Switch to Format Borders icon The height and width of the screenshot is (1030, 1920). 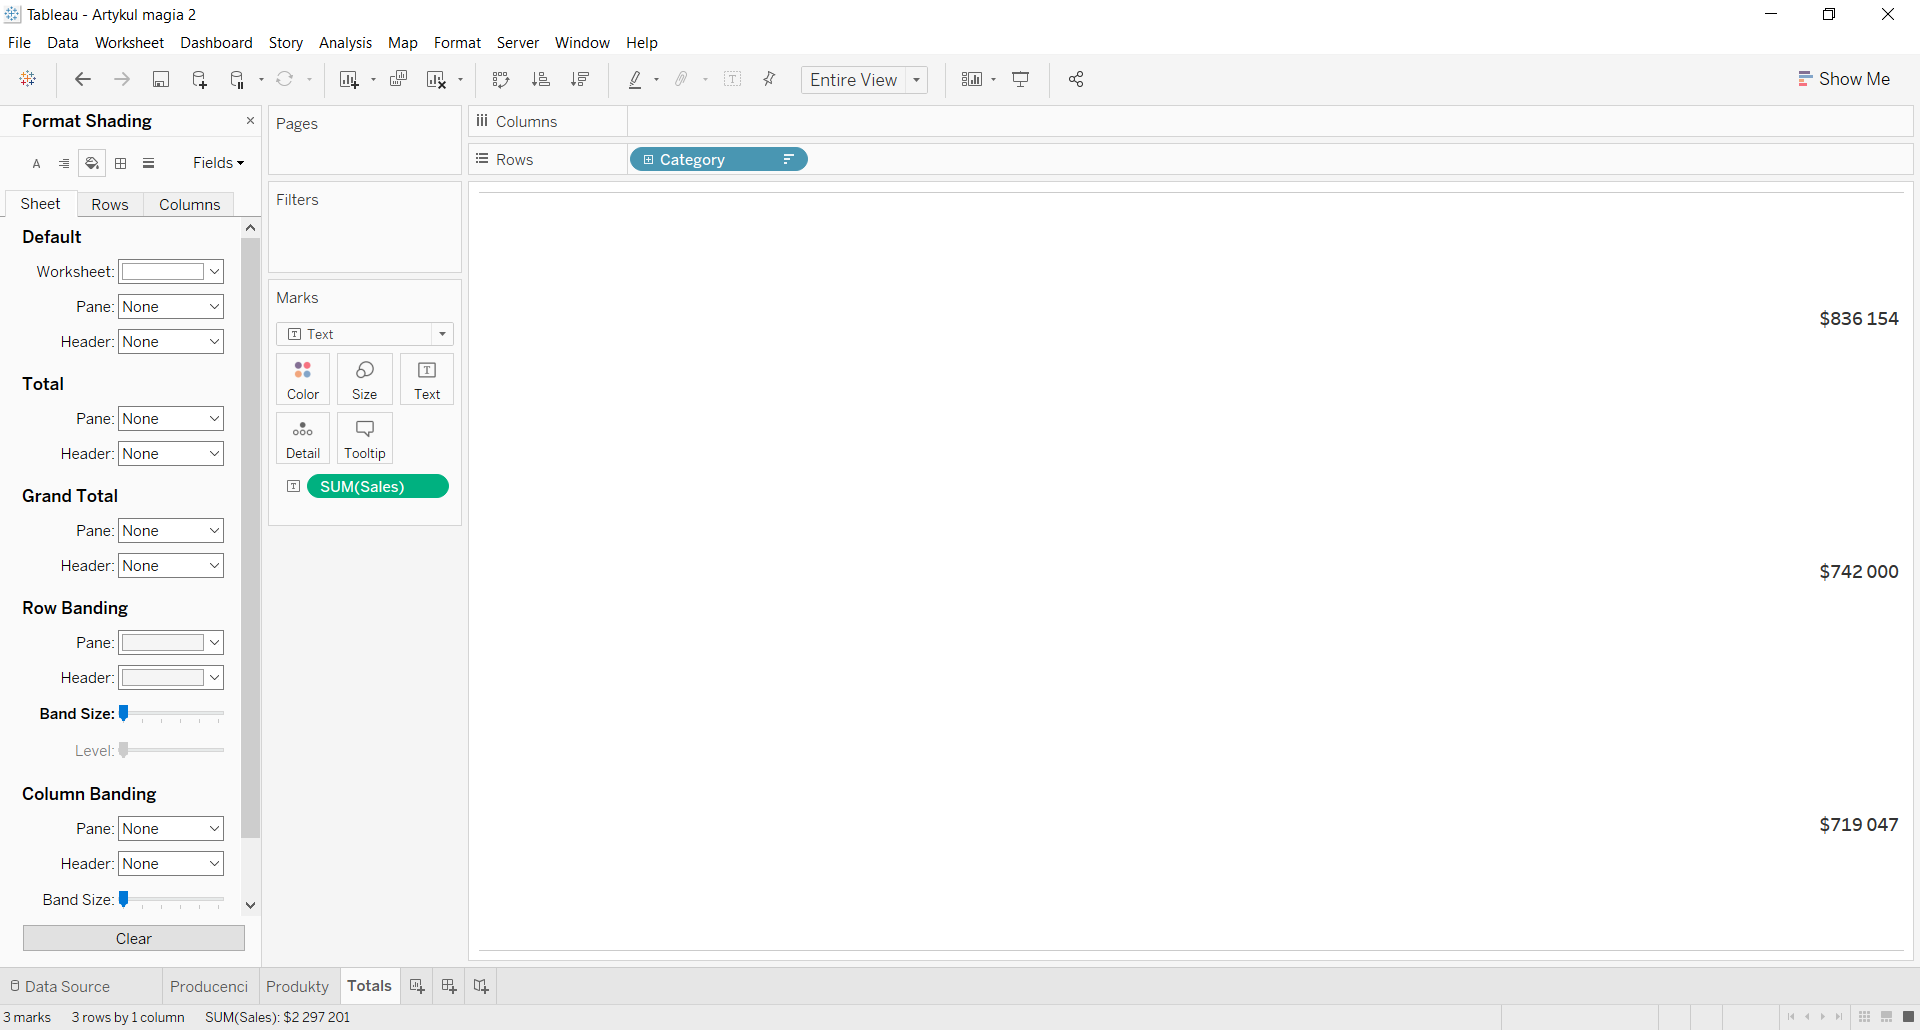[121, 164]
